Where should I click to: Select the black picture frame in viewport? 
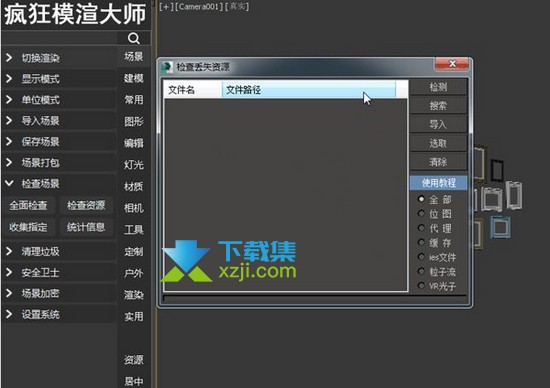pyautogui.click(x=497, y=170)
